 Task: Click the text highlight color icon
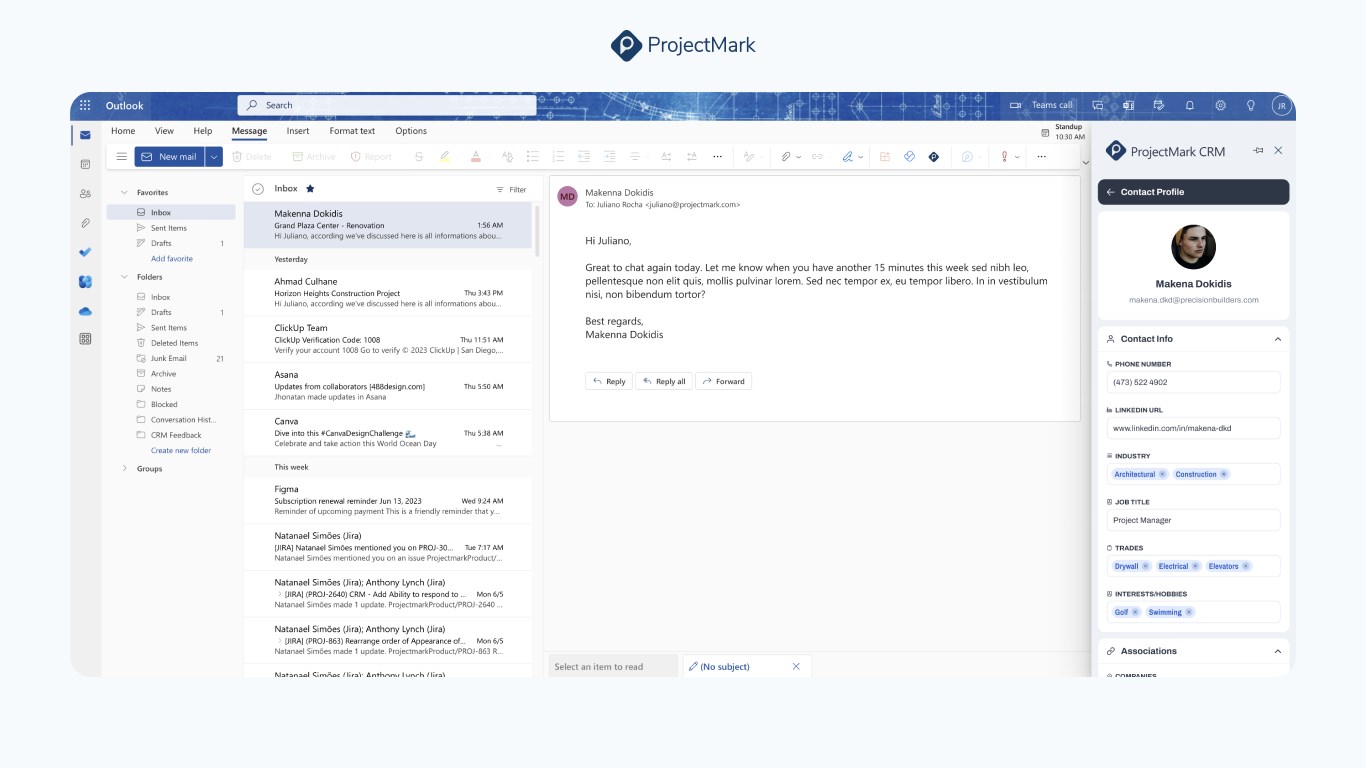pyautogui.click(x=445, y=157)
